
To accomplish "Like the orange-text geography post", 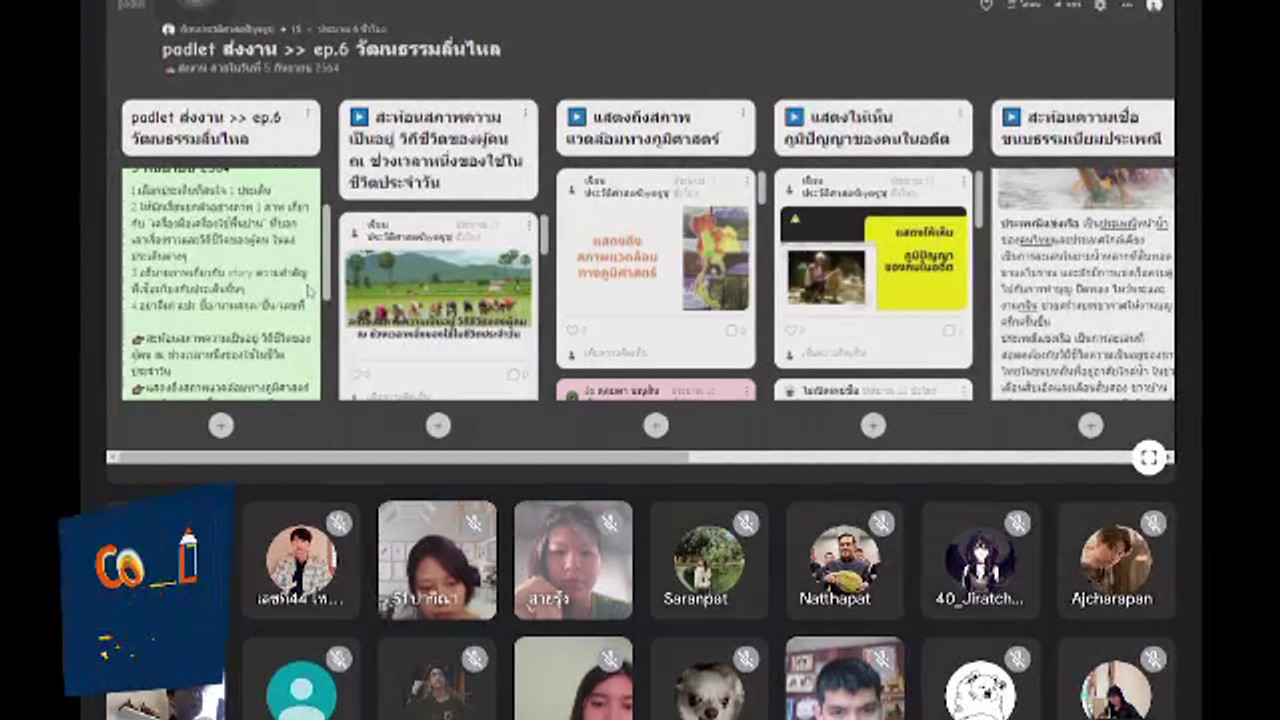I will (x=574, y=330).
